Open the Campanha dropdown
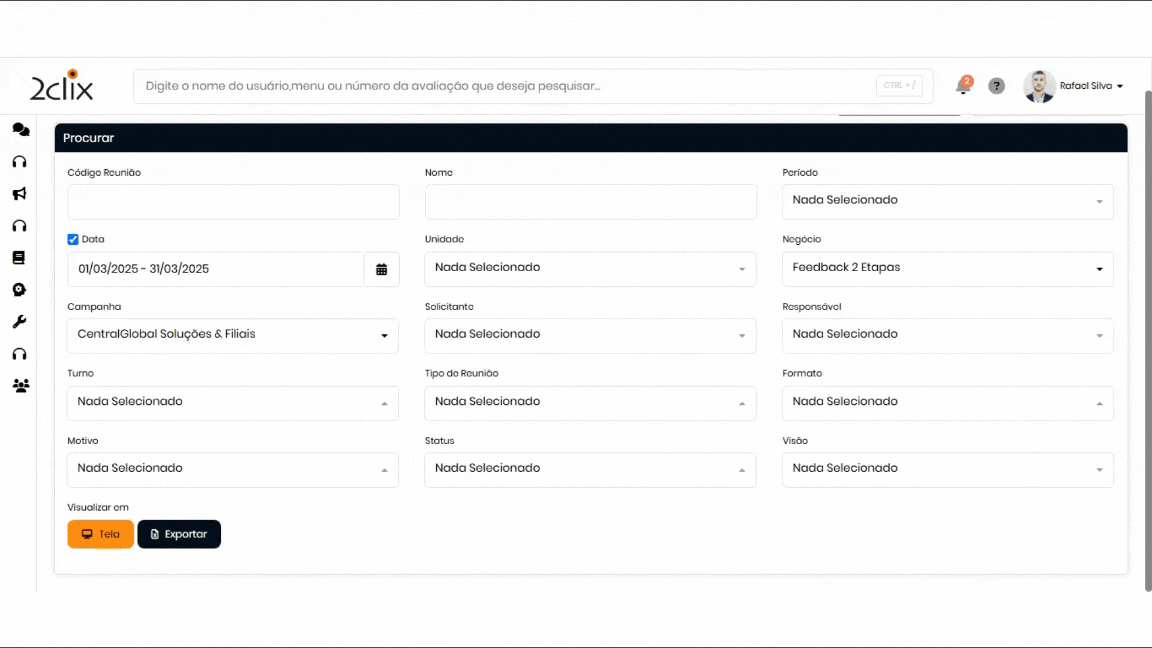This screenshot has height=648, width=1152. click(232, 335)
